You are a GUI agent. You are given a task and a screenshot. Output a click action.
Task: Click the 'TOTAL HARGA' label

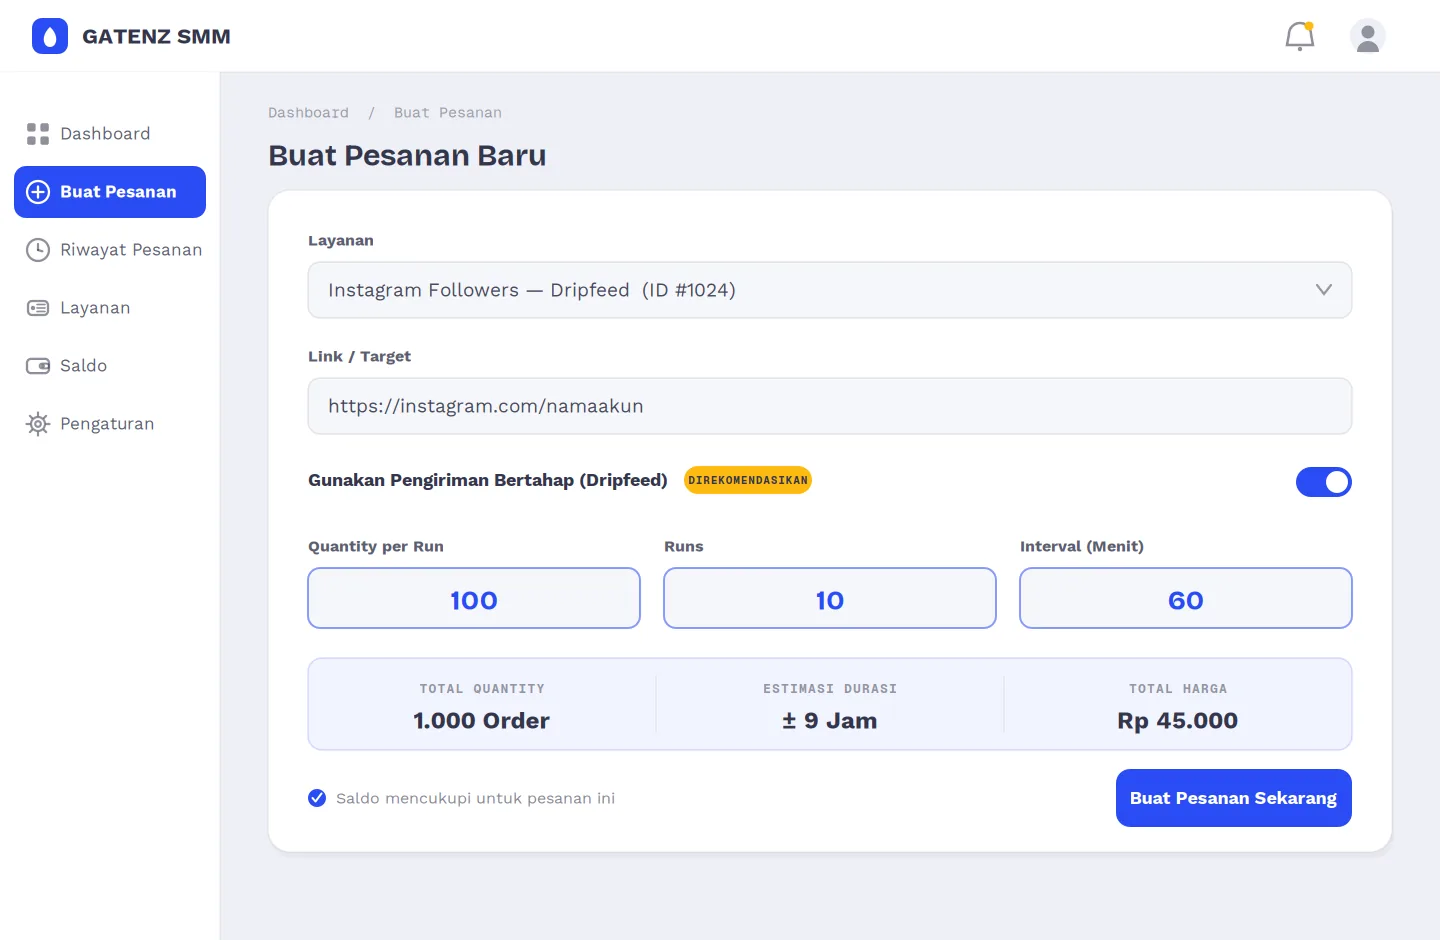pos(1178,689)
